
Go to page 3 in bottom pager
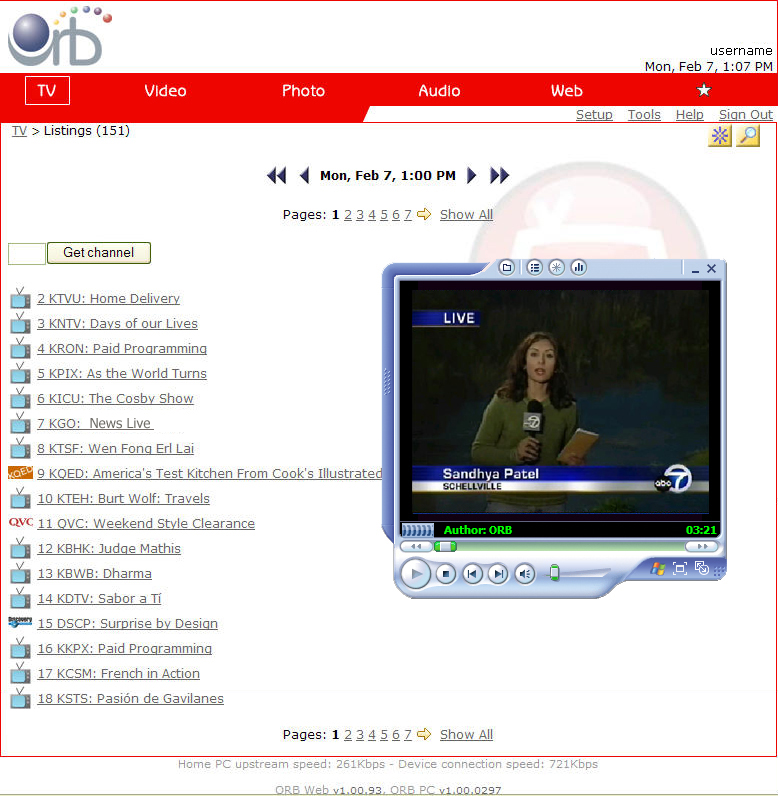pos(360,735)
